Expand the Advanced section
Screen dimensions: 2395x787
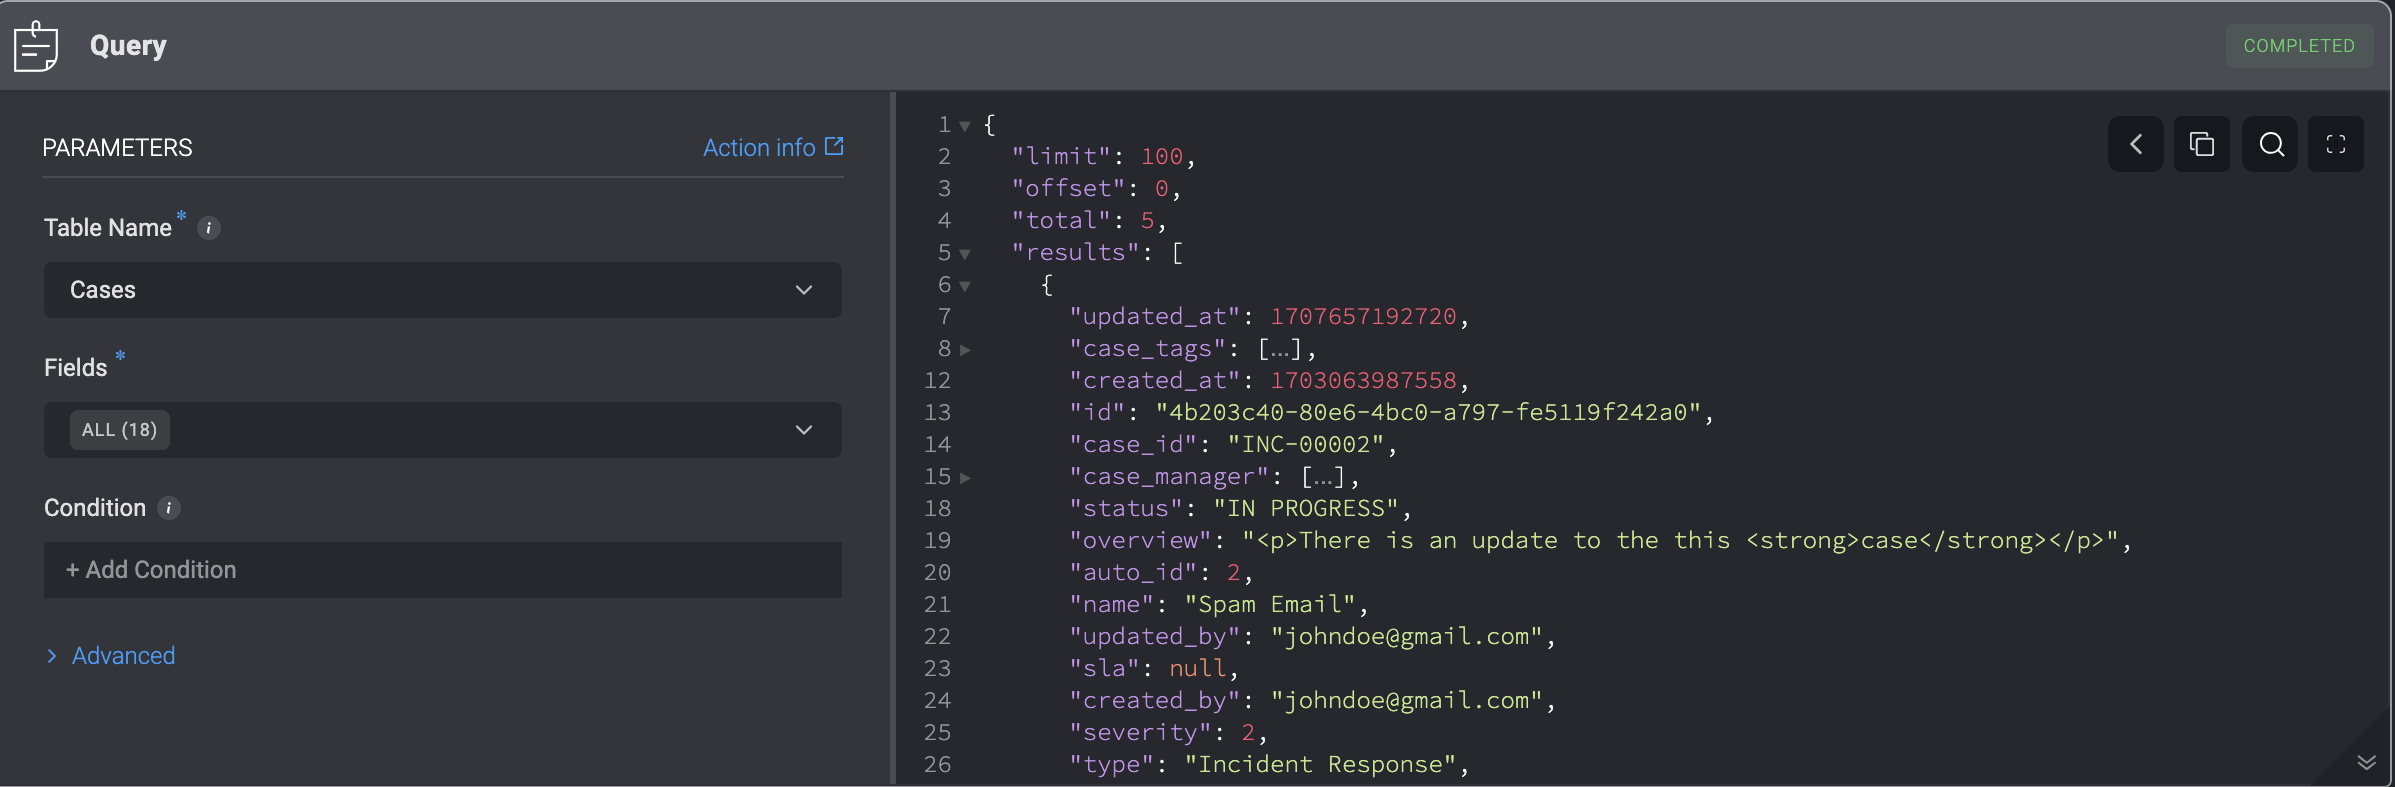[x=111, y=656]
